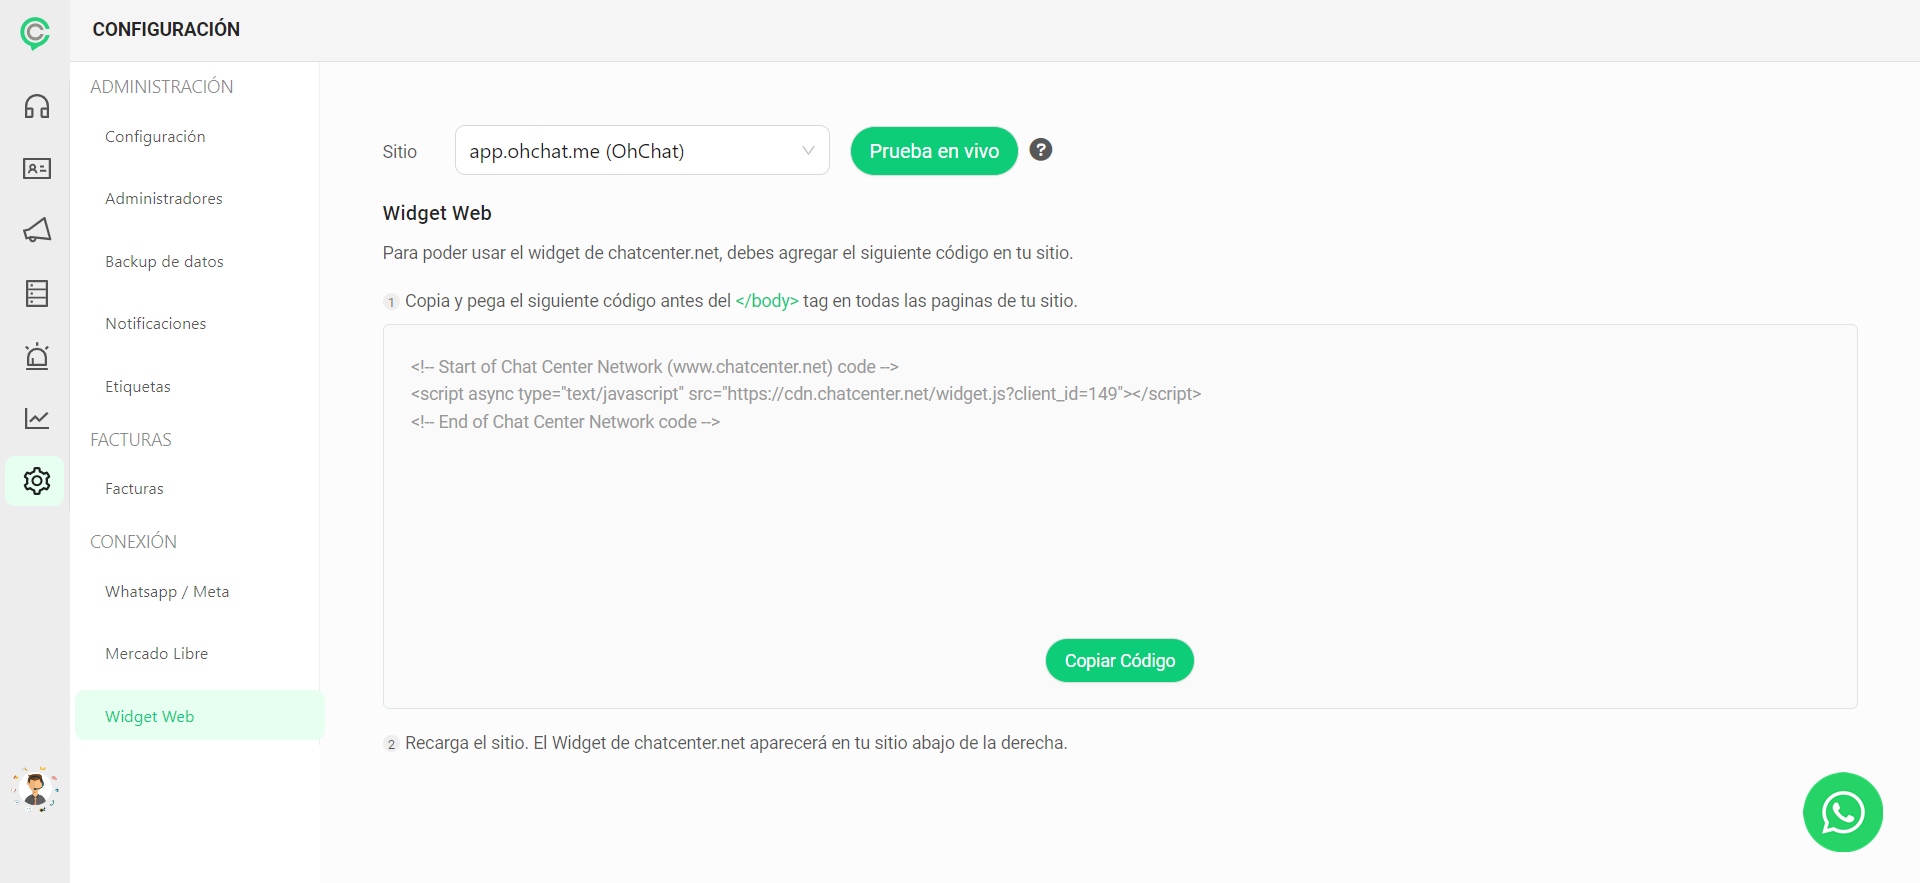Open Configuración menu item
Image resolution: width=1920 pixels, height=883 pixels.
pos(155,137)
